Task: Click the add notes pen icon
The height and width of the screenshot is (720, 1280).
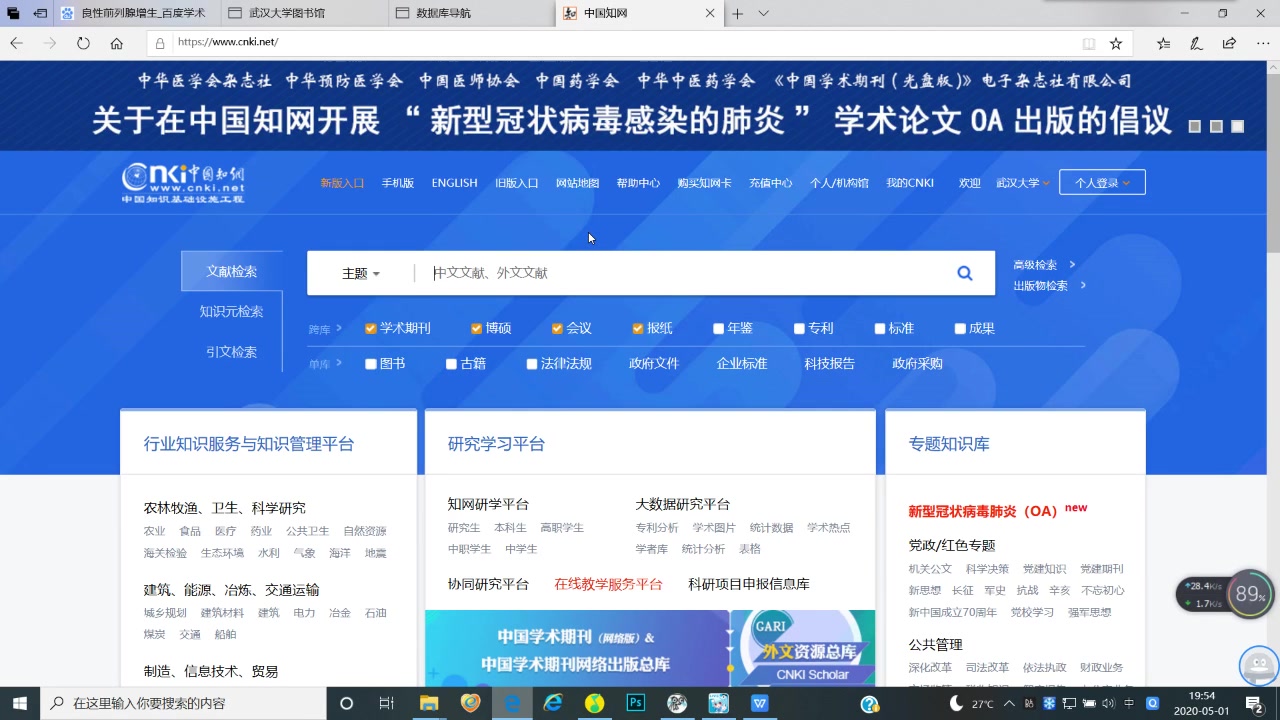Action: coord(1196,43)
